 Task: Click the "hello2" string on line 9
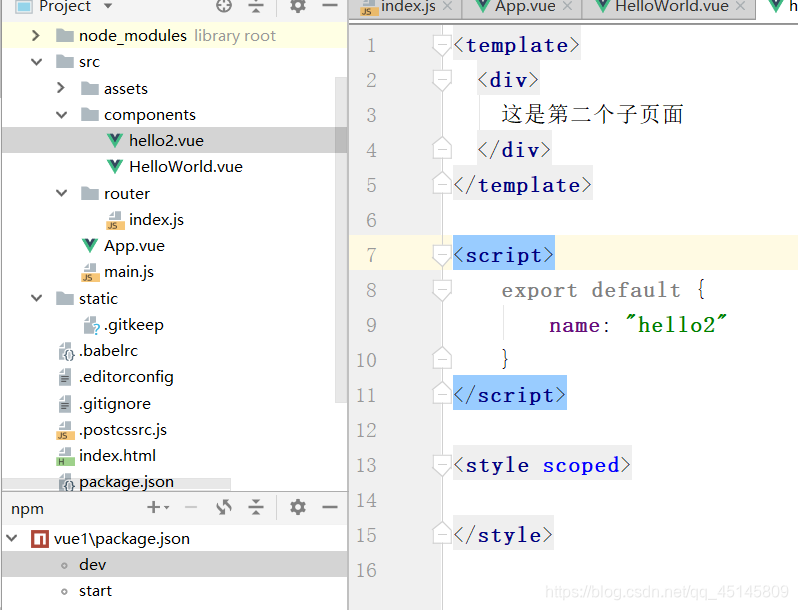pos(676,325)
